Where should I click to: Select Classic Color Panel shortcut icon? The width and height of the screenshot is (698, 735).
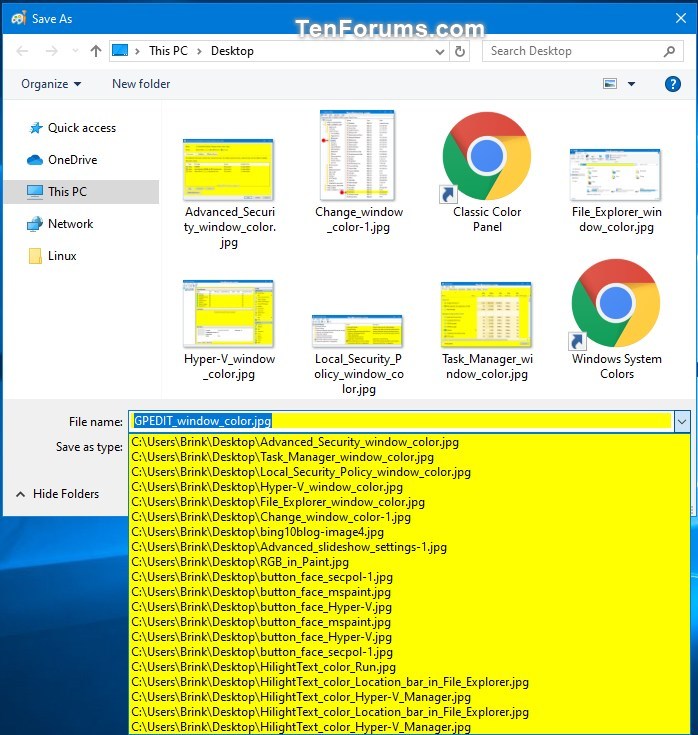pyautogui.click(x=487, y=156)
